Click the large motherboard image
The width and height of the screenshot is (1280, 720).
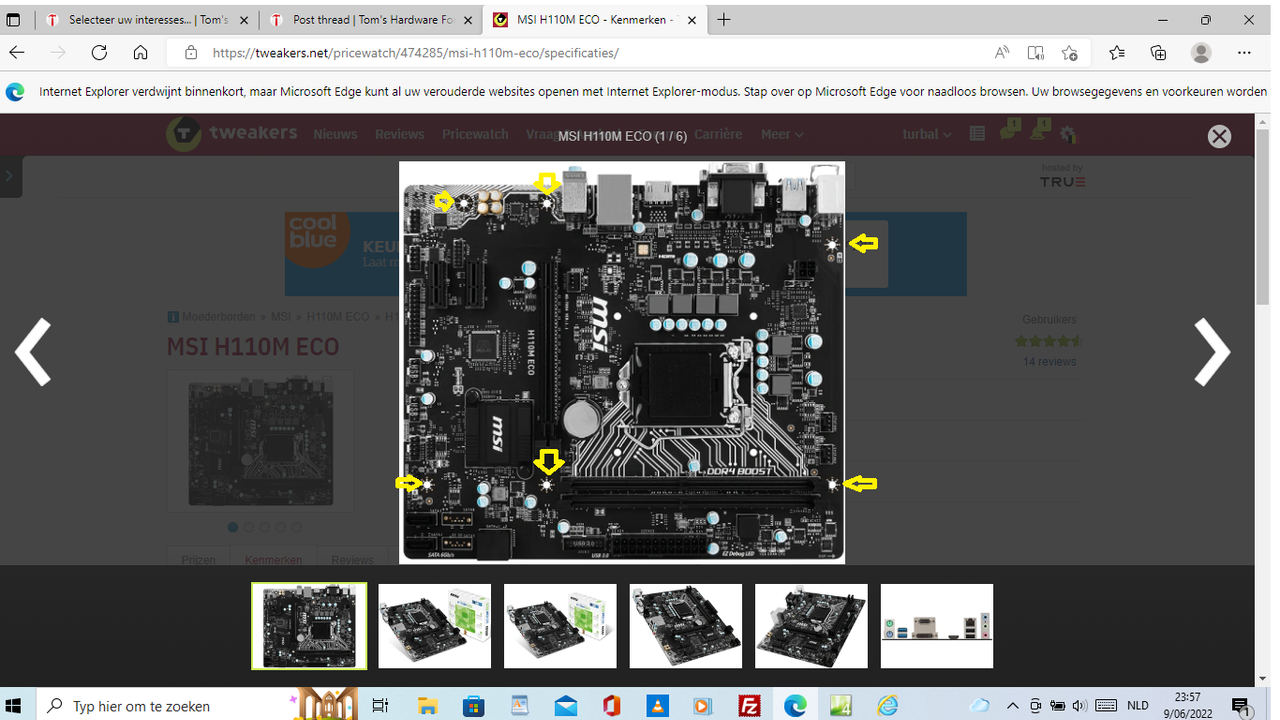click(622, 362)
